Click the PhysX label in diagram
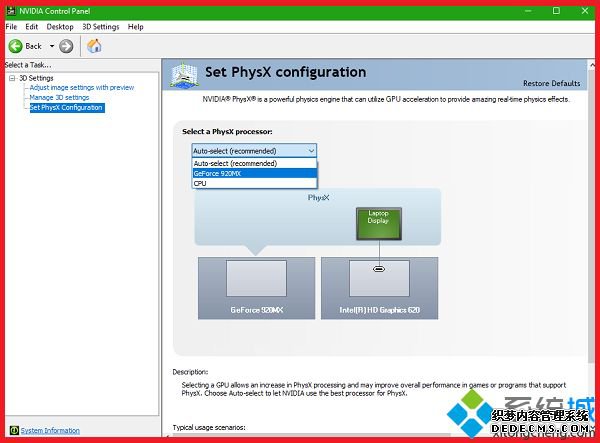 (x=318, y=197)
